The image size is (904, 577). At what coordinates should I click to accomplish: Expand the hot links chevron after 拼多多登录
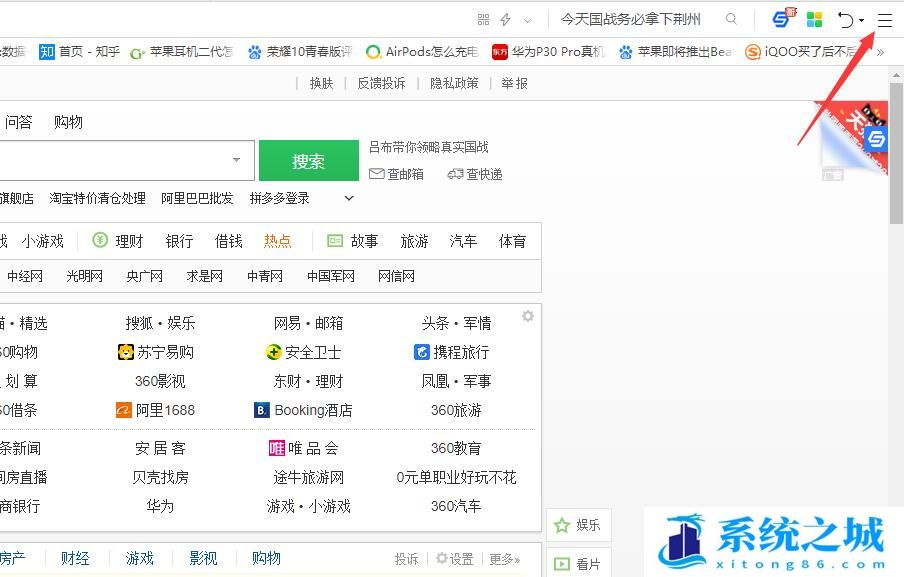349,198
